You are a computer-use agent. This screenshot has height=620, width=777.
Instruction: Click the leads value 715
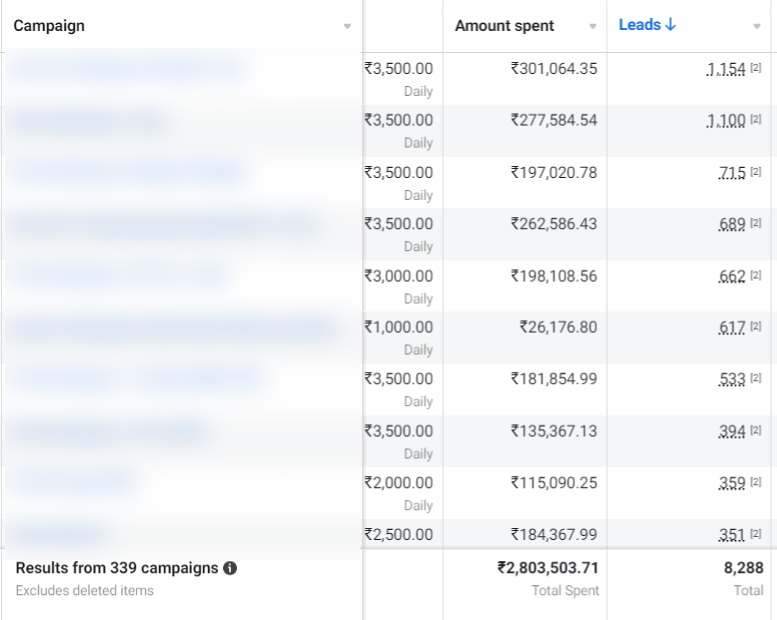click(x=732, y=172)
